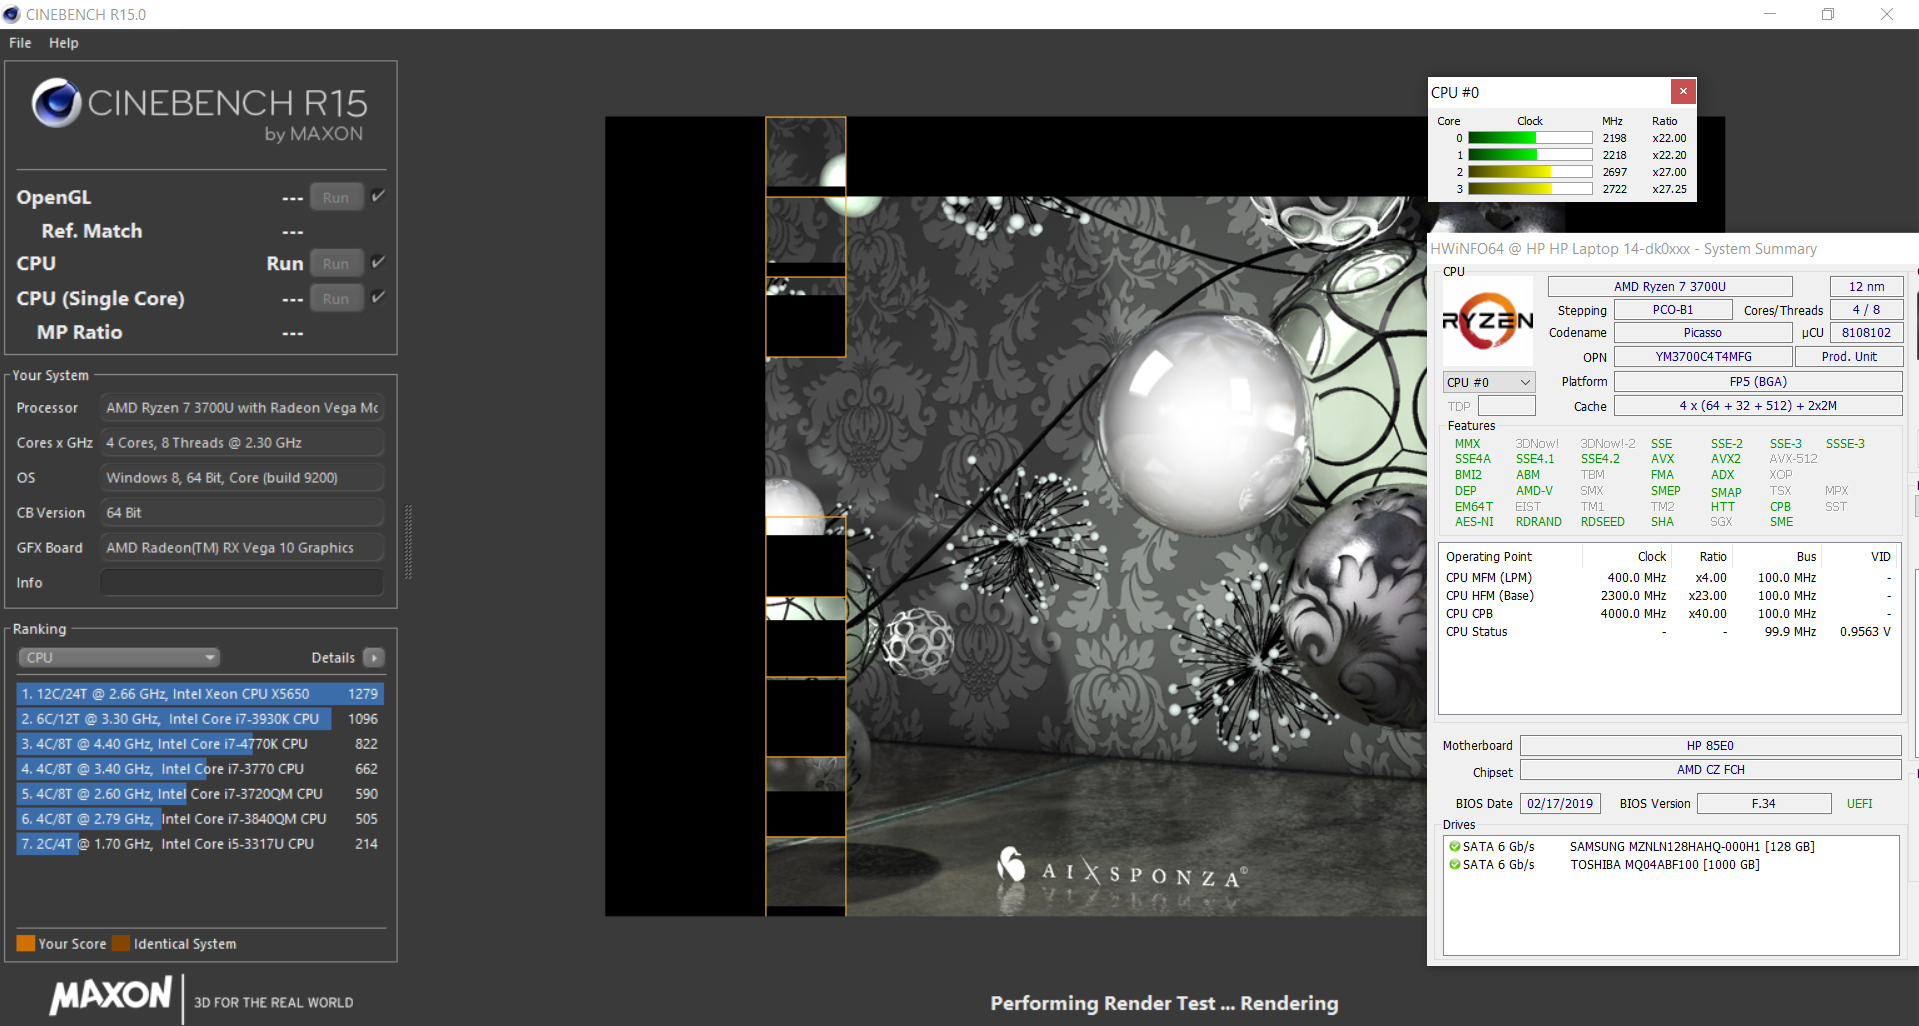The width and height of the screenshot is (1919, 1026).
Task: Click core 3 clock bar in CPU #0
Action: click(x=1530, y=189)
